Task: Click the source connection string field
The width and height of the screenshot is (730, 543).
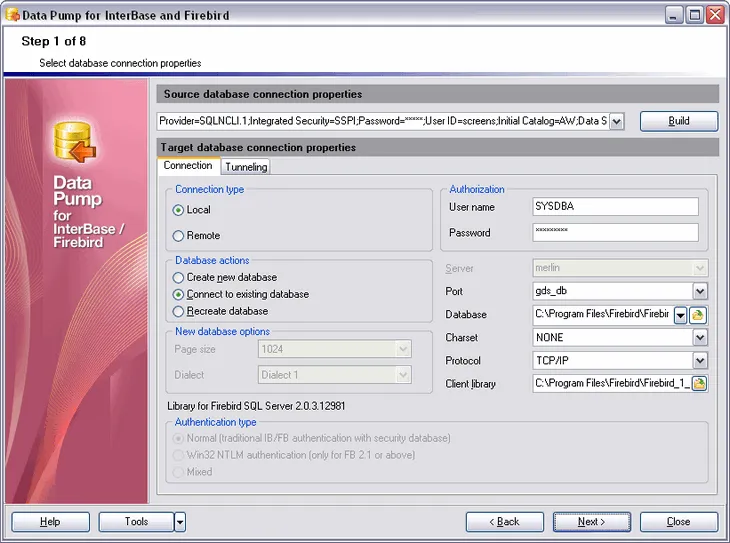Action: coord(383,122)
